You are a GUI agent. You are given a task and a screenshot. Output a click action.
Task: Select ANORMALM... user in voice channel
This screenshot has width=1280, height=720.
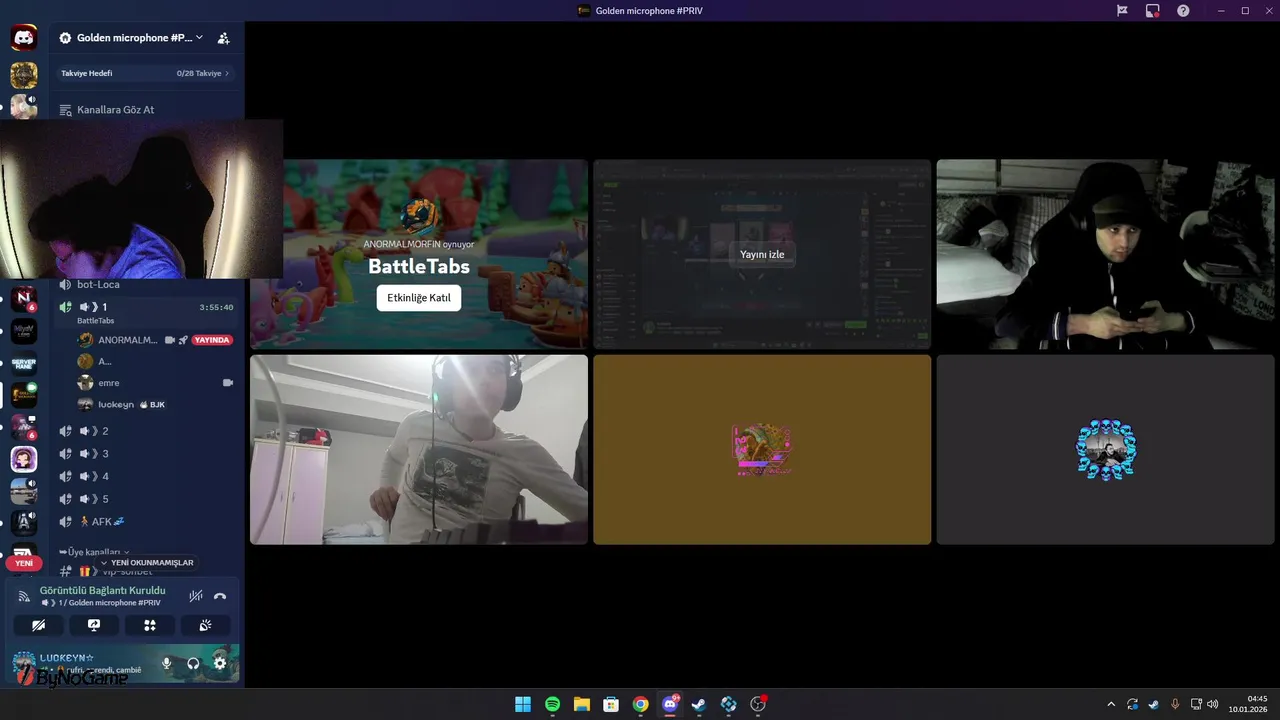[x=127, y=340]
